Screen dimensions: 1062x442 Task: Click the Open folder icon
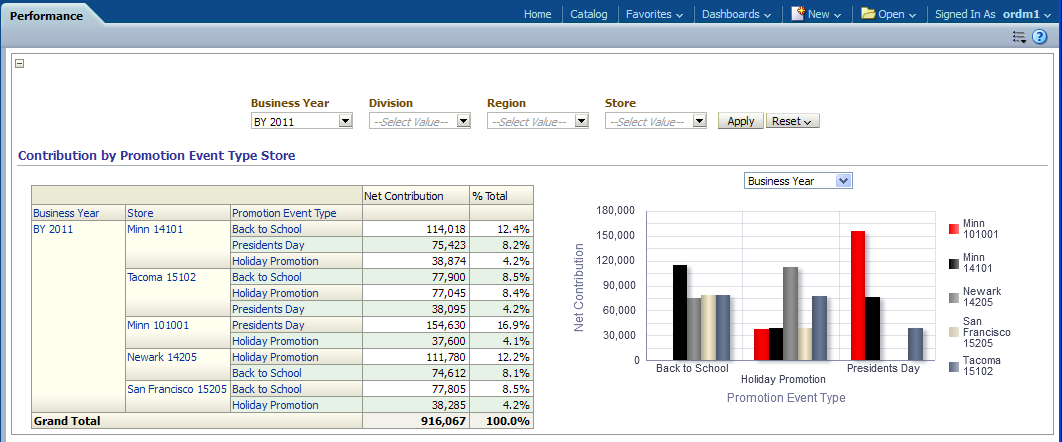point(868,14)
